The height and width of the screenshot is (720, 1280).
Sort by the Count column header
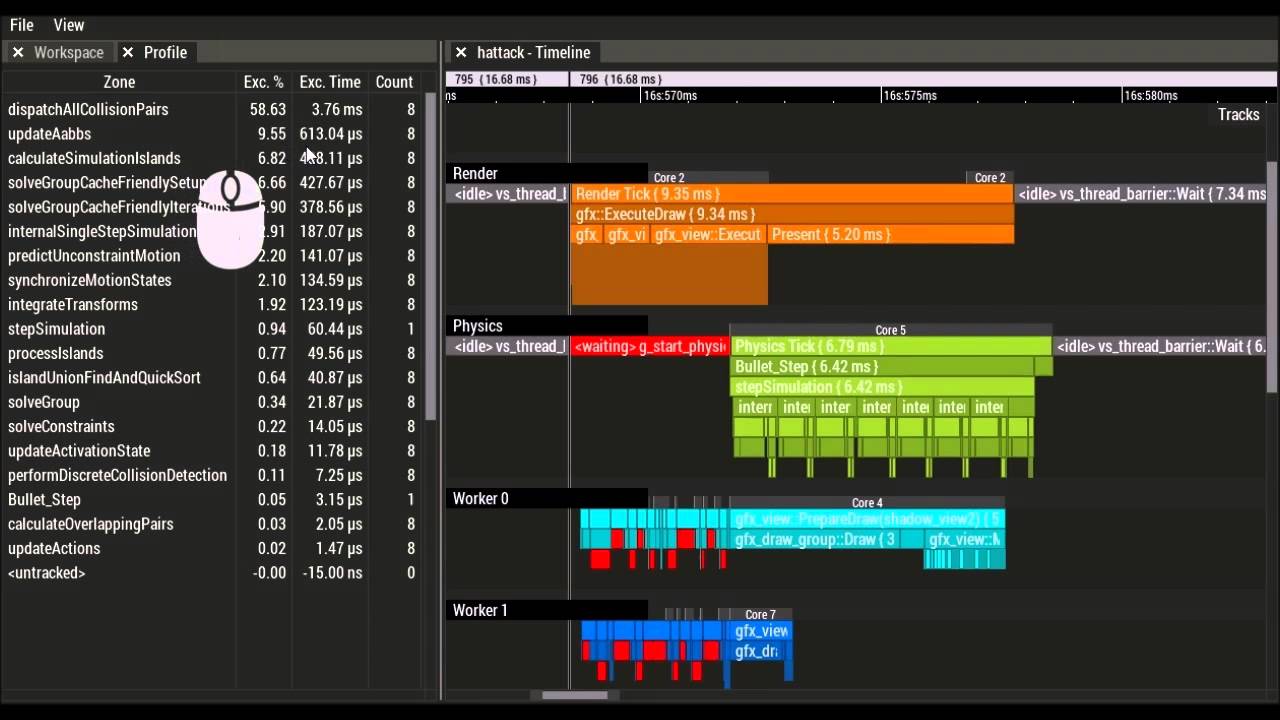click(394, 82)
